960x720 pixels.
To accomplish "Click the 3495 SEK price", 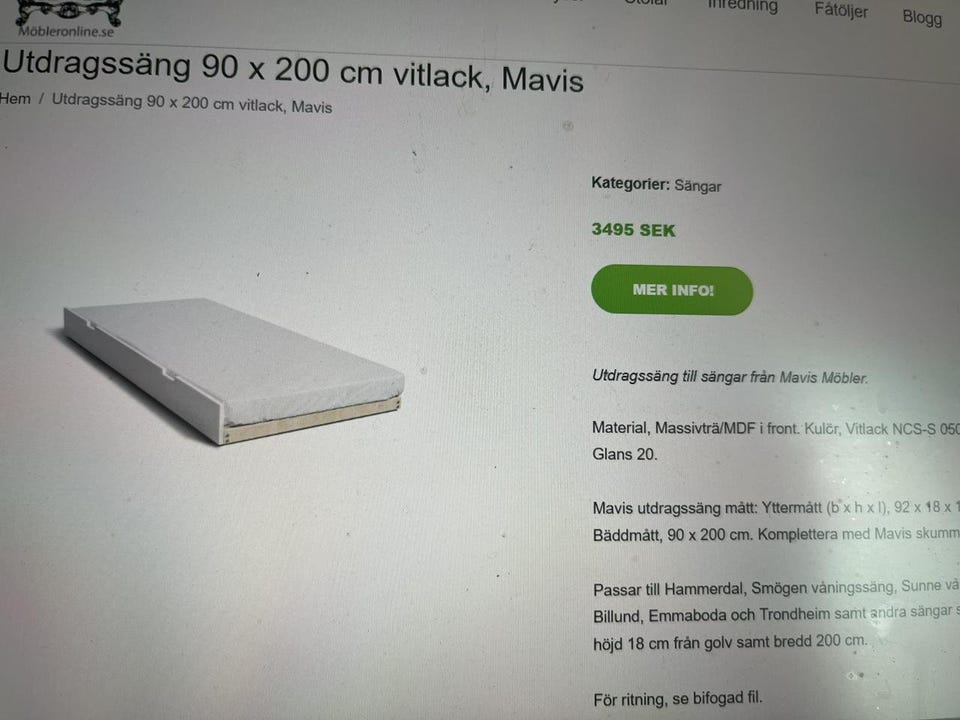I will tap(633, 230).
